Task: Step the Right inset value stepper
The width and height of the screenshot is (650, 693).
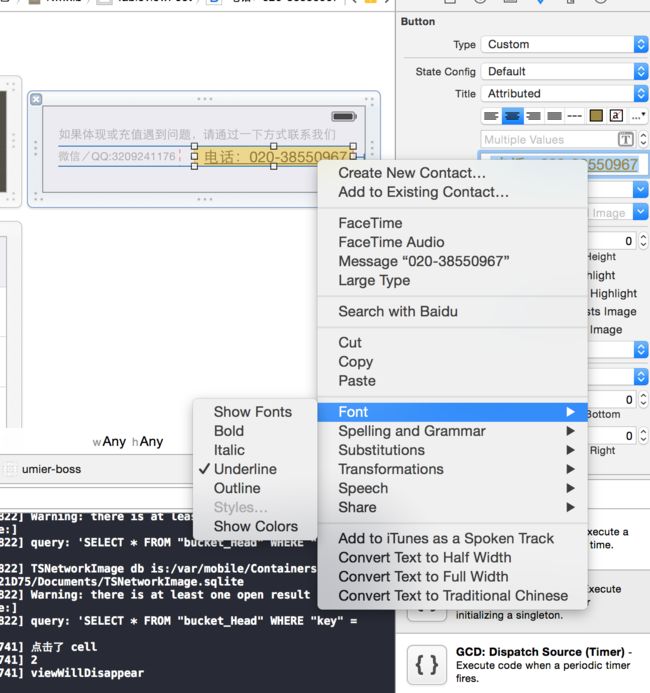Action: pos(643,436)
